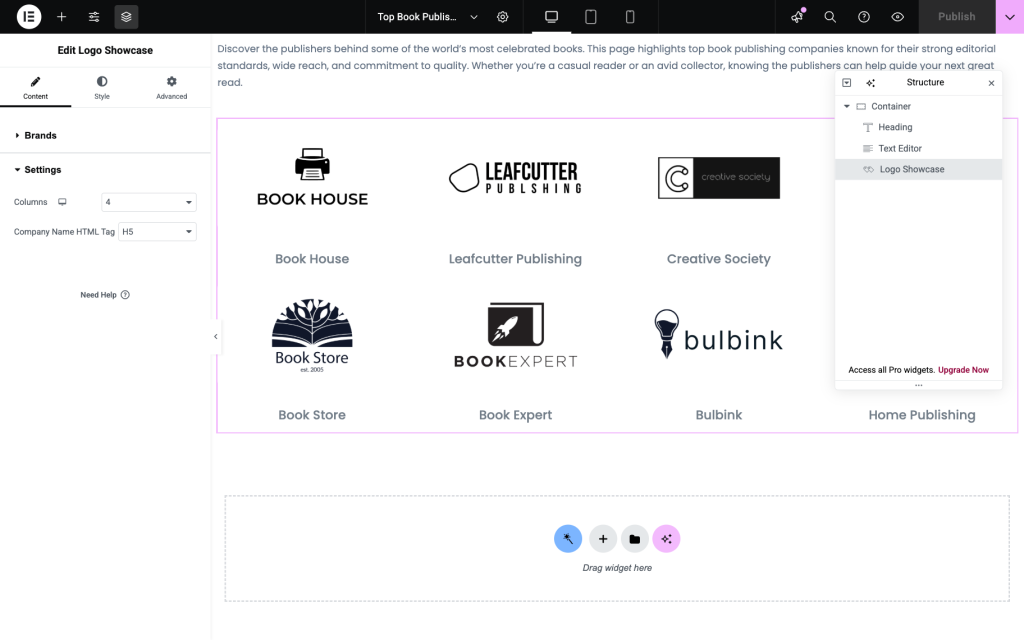
Task: Switch to the Advanced tab
Action: point(171,87)
